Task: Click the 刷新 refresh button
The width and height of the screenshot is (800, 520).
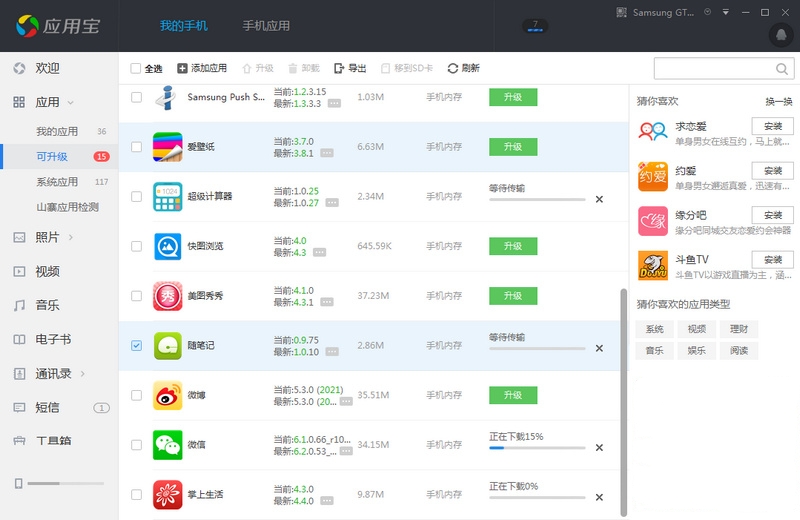Action: click(463, 68)
